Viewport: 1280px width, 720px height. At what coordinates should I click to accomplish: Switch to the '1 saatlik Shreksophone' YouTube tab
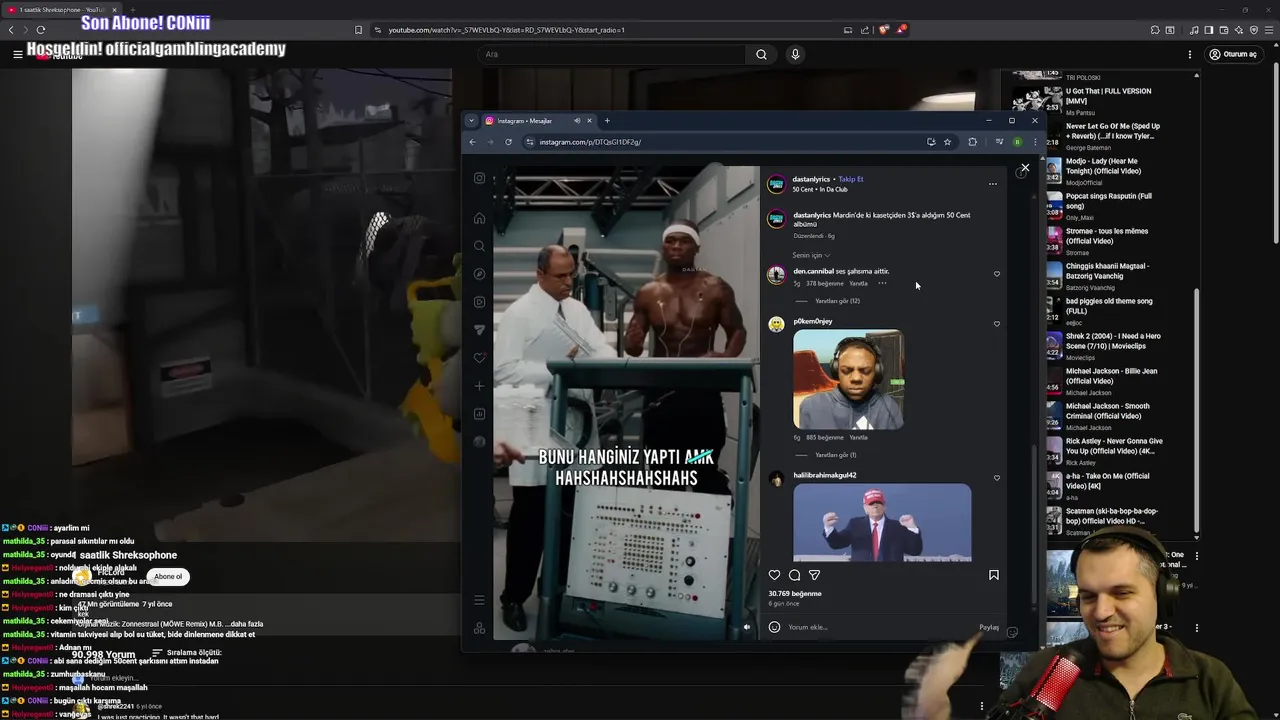62,10
